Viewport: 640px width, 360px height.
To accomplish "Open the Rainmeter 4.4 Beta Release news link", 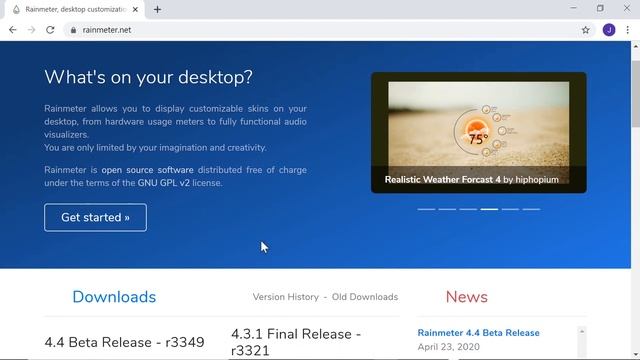I will [478, 333].
